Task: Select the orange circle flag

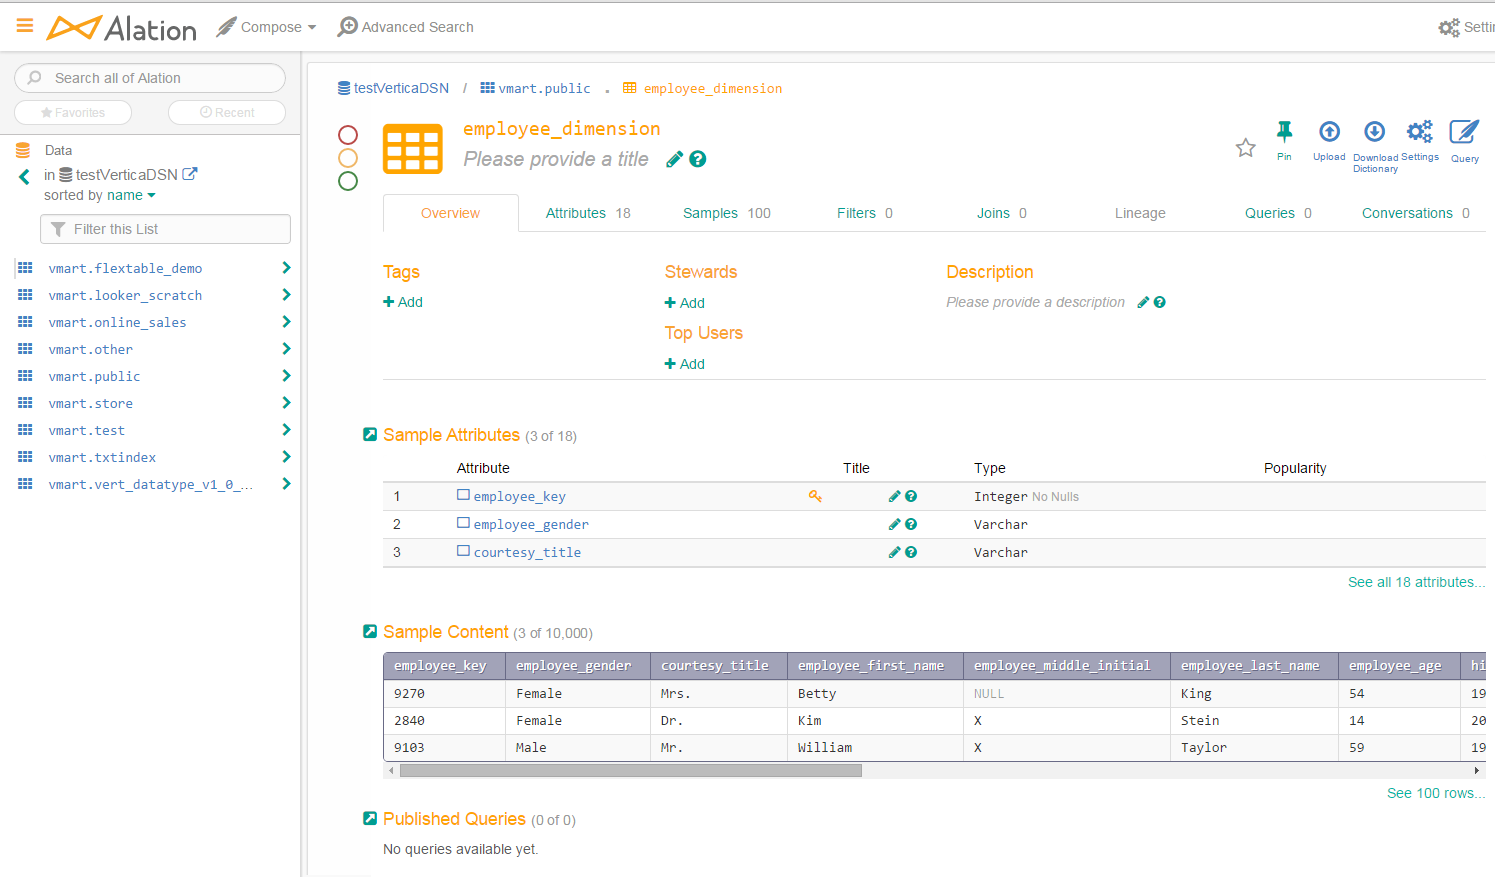Action: pos(348,158)
